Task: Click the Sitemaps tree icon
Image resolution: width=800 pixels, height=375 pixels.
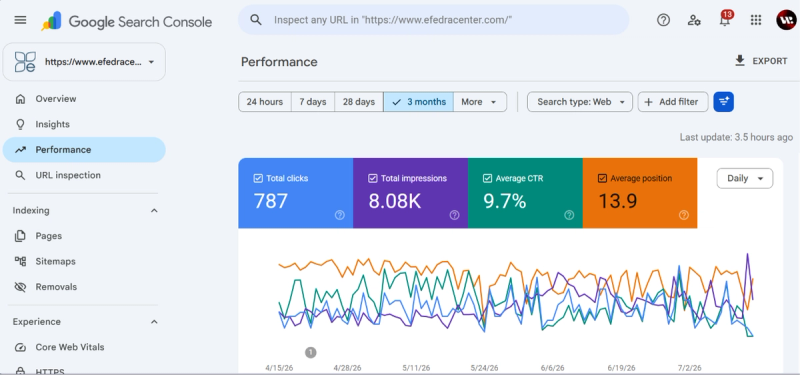Action: [20, 262]
